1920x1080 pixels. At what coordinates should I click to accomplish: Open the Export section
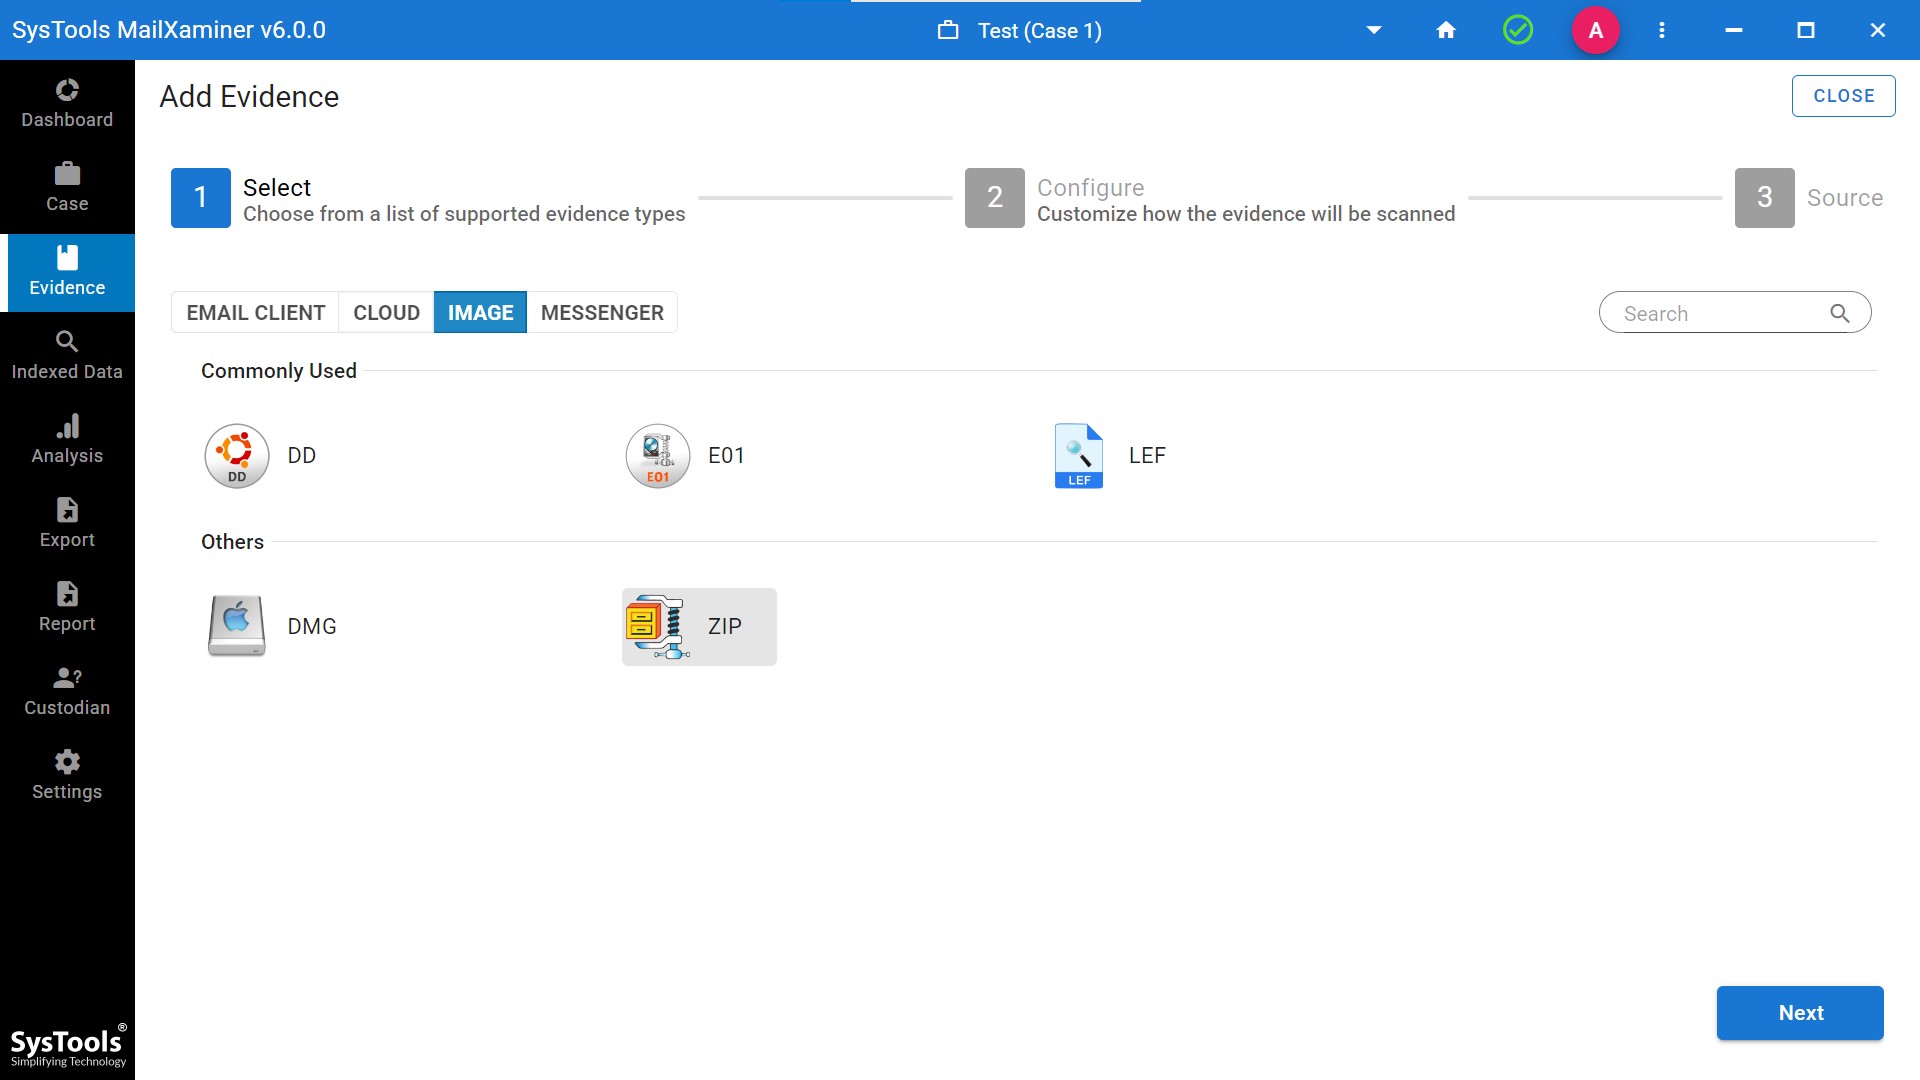pyautogui.click(x=67, y=522)
